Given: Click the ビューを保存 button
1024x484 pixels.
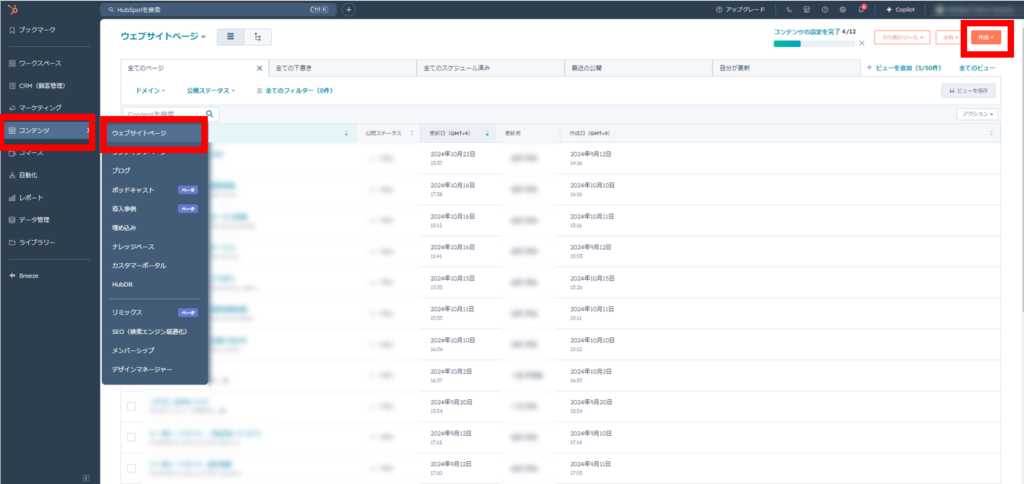Looking at the screenshot, I should point(968,90).
